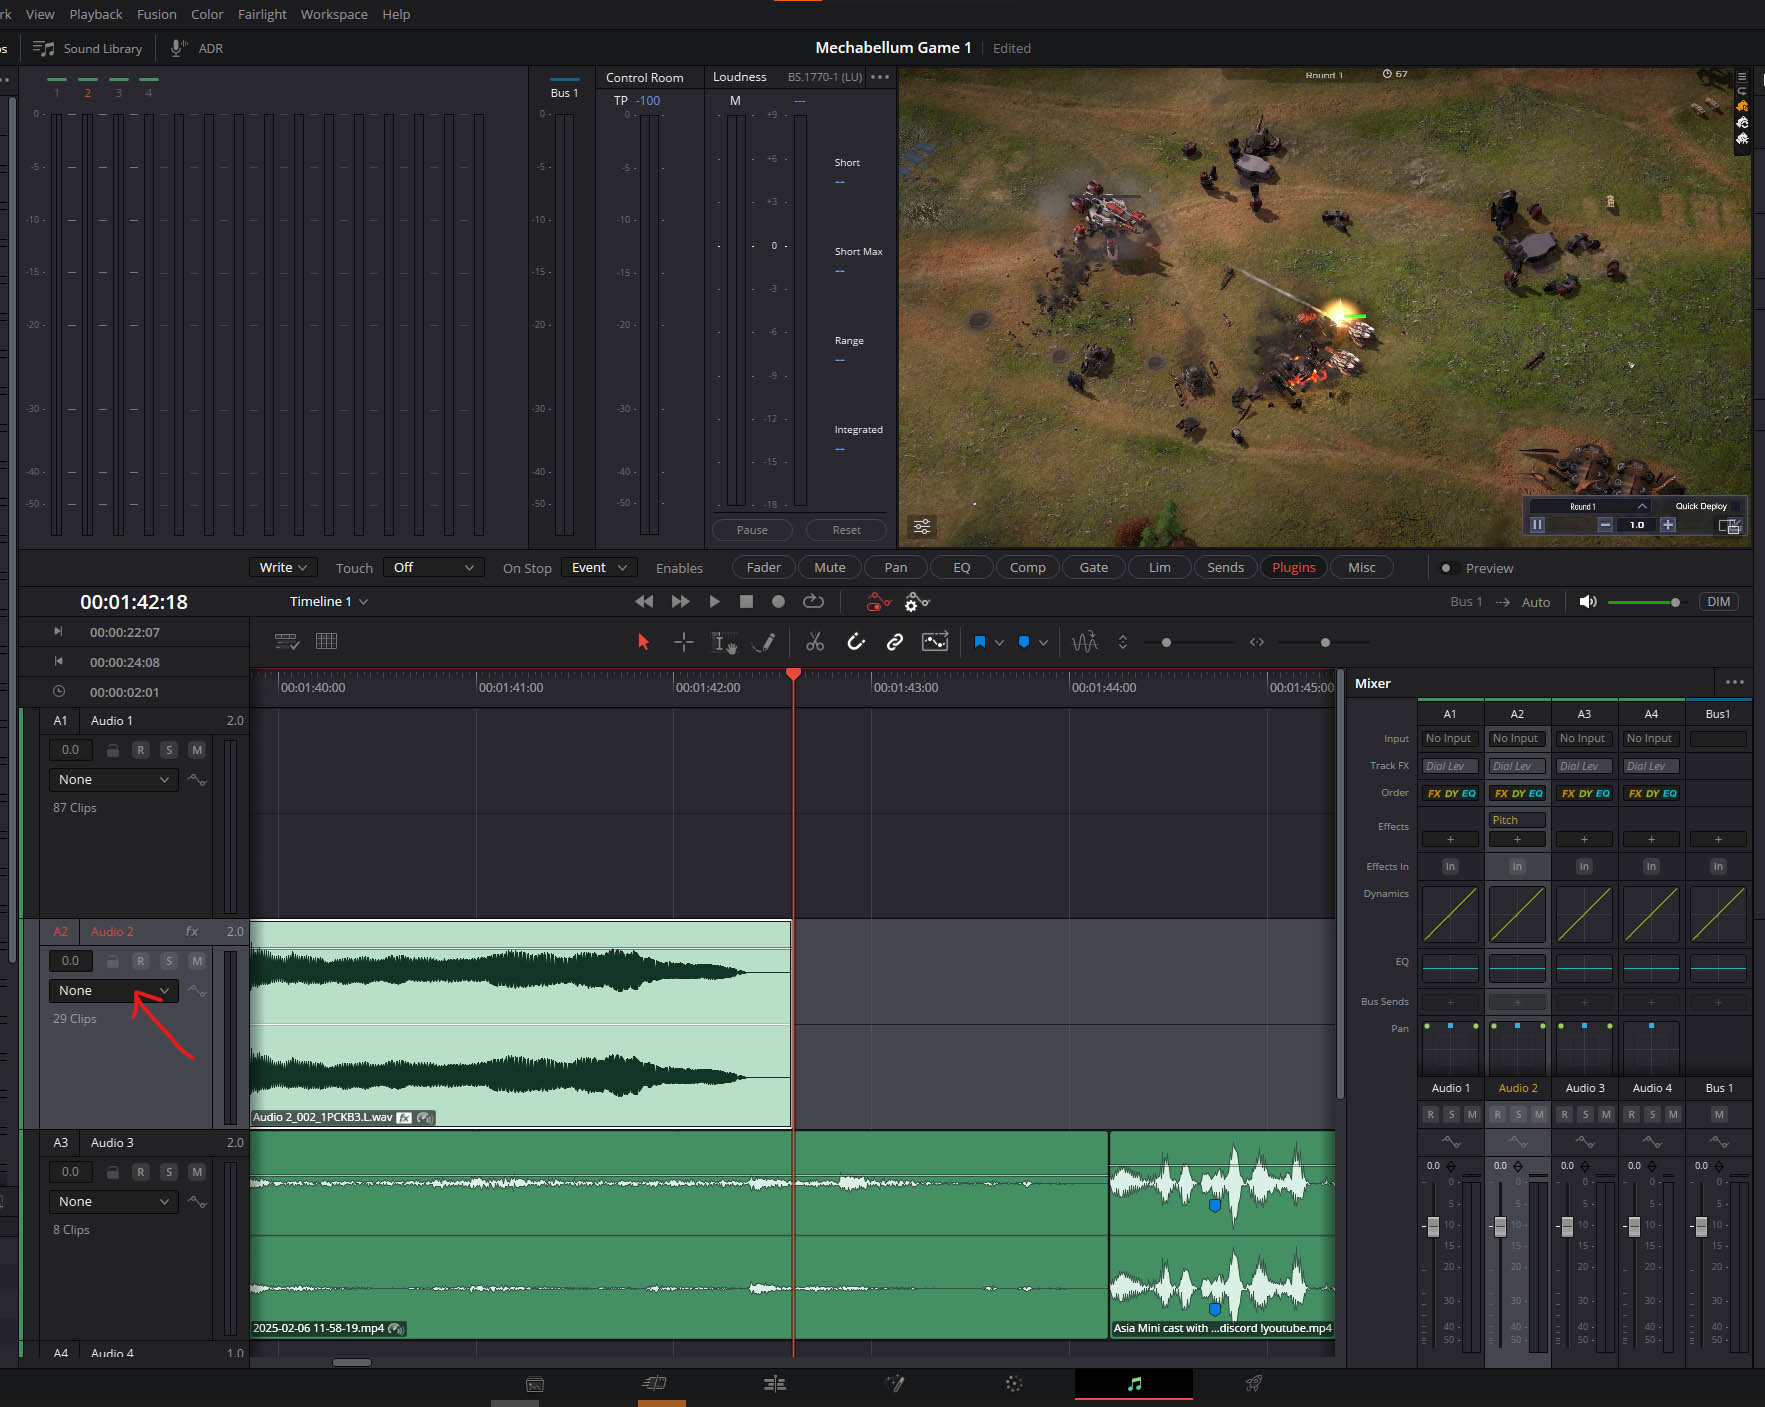Click the Stop button in transport
The image size is (1765, 1407).
tap(746, 601)
